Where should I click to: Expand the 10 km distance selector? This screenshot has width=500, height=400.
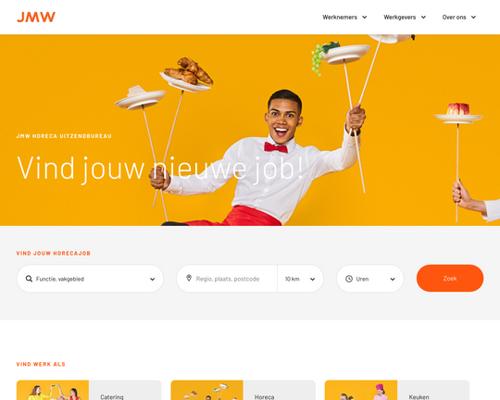point(300,279)
